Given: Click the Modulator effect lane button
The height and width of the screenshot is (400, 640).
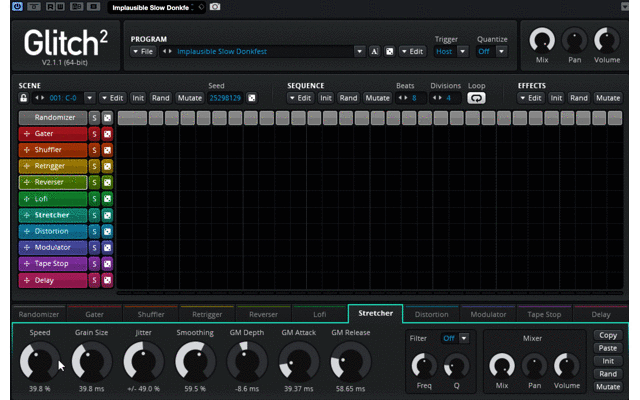Looking at the screenshot, I should pyautogui.click(x=53, y=248).
